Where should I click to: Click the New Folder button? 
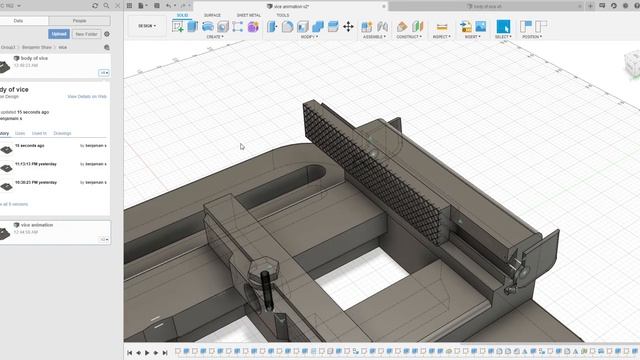pos(87,34)
